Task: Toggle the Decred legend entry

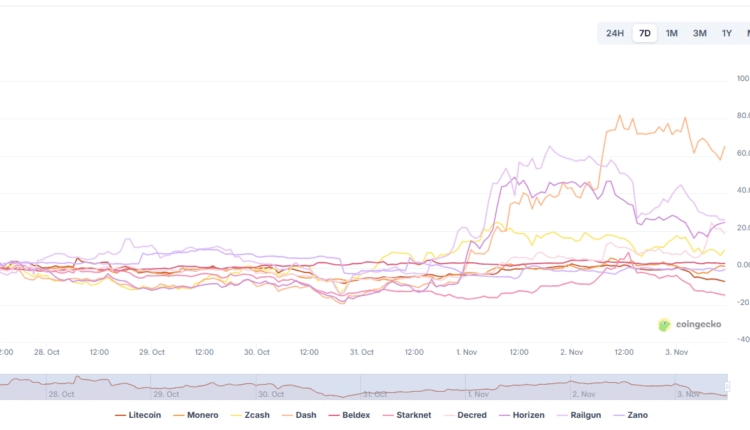Action: pyautogui.click(x=469, y=415)
